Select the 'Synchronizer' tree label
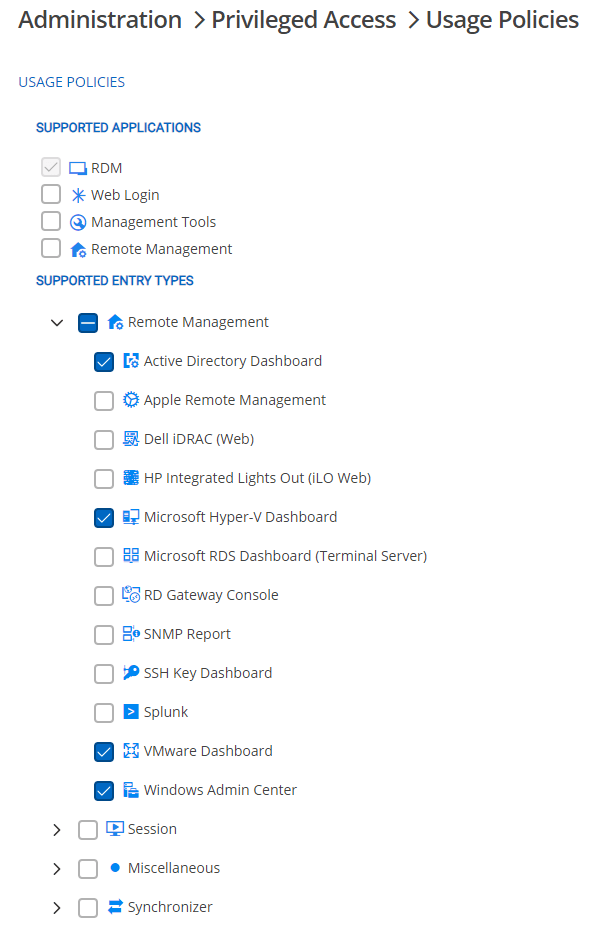595x936 pixels. click(170, 907)
